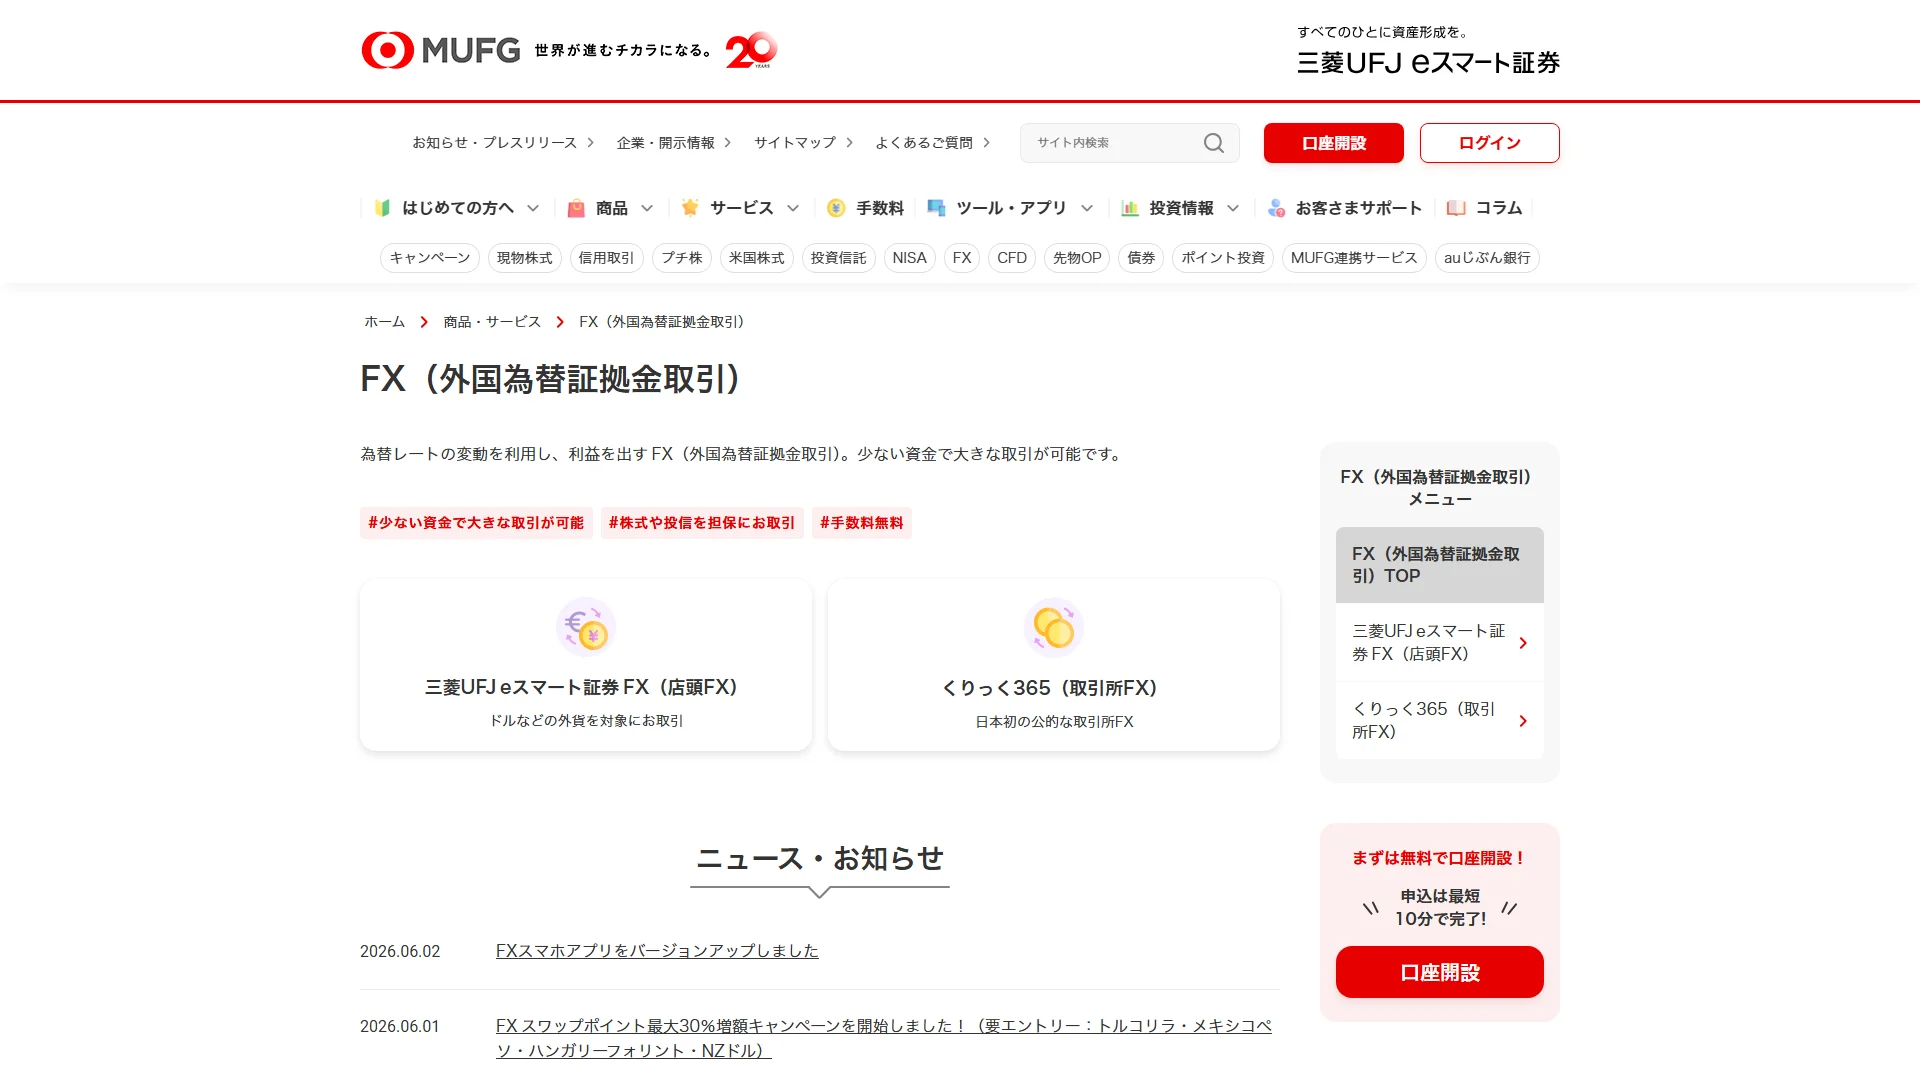1920x1080 pixels.
Task: Open the 手数料 menu item
Action: (866, 208)
